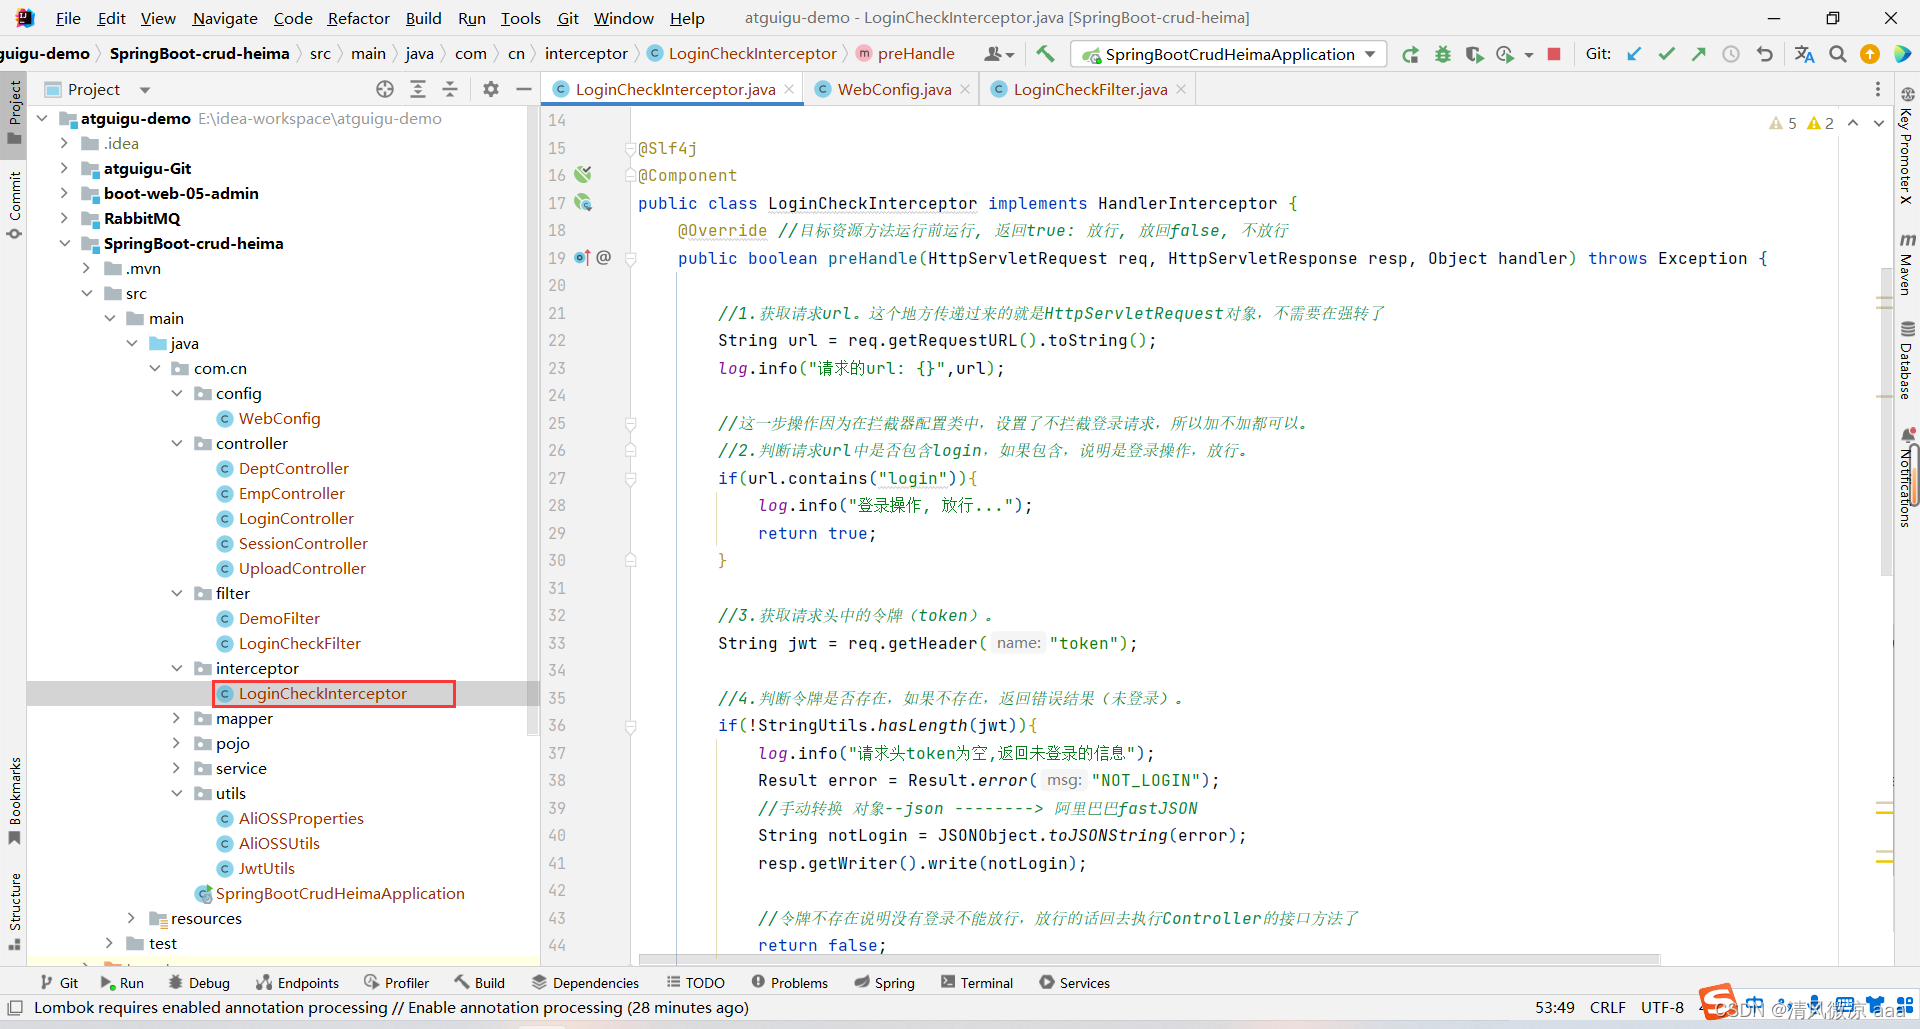The image size is (1920, 1029).
Task: Toggle the Commit tool window stripe button
Action: 14,205
